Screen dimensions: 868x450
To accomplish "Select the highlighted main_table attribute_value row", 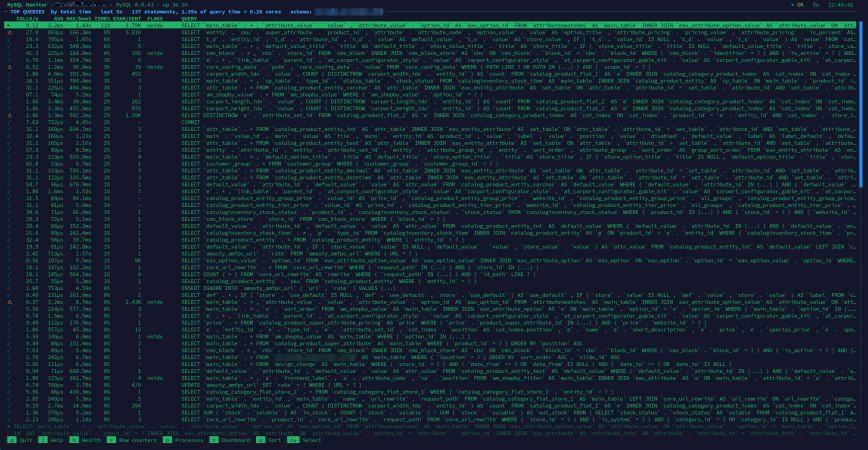I will point(430,25).
